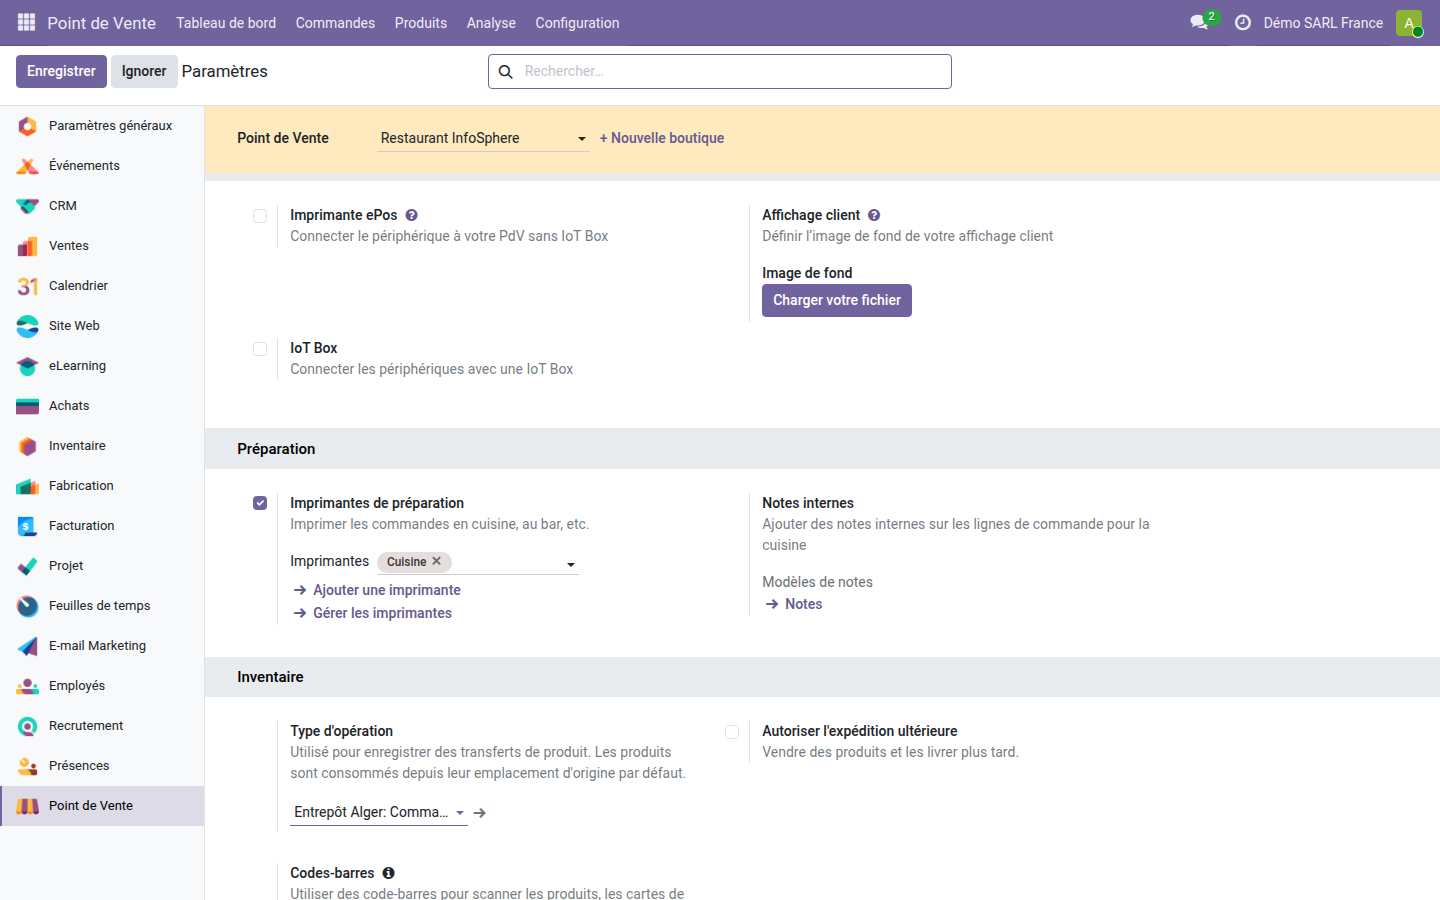Click info icon next to Codes-barres
Screen dimensions: 1440x900
pyautogui.click(x=389, y=873)
